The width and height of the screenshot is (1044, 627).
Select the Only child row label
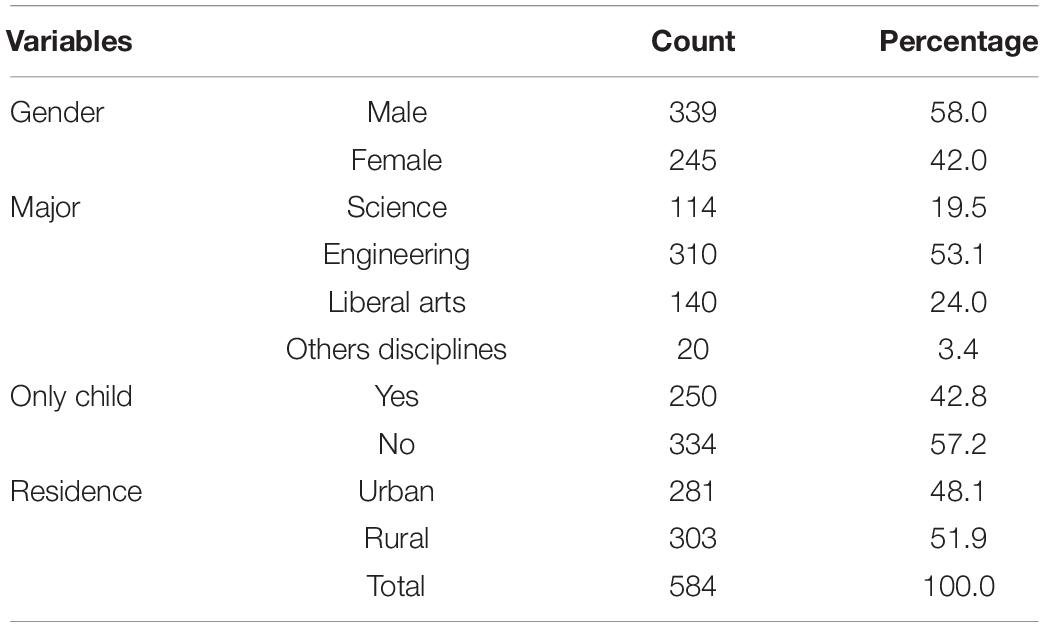pos(71,397)
